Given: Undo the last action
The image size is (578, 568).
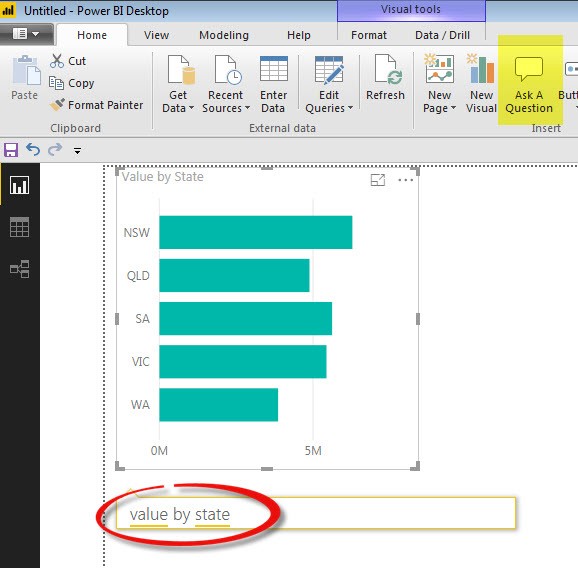Looking at the screenshot, I should point(33,150).
